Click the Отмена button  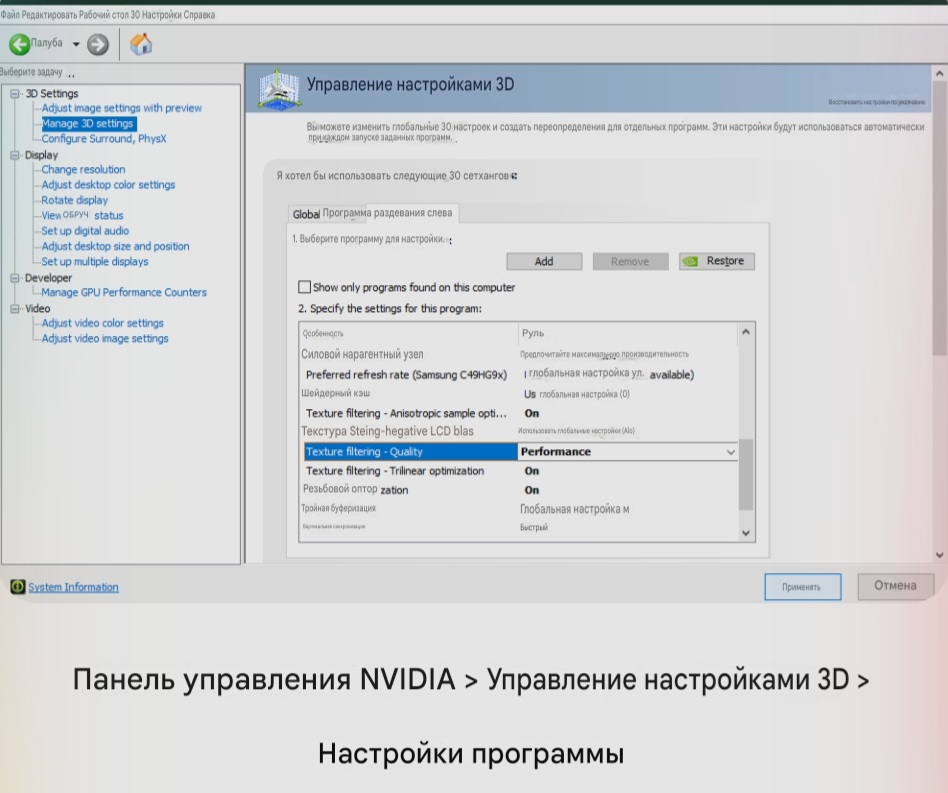point(895,586)
